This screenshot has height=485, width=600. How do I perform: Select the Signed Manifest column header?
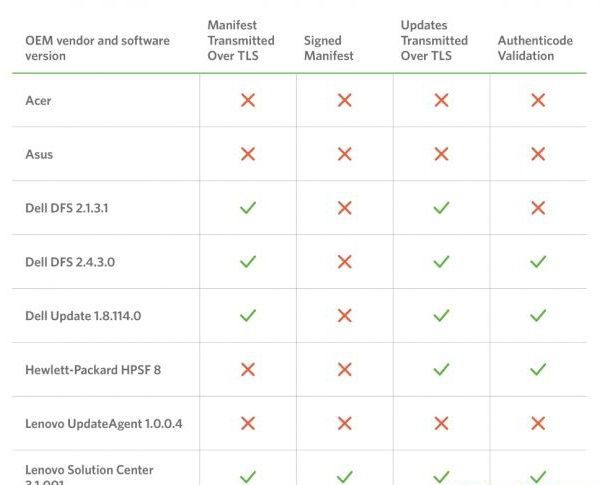click(329, 48)
